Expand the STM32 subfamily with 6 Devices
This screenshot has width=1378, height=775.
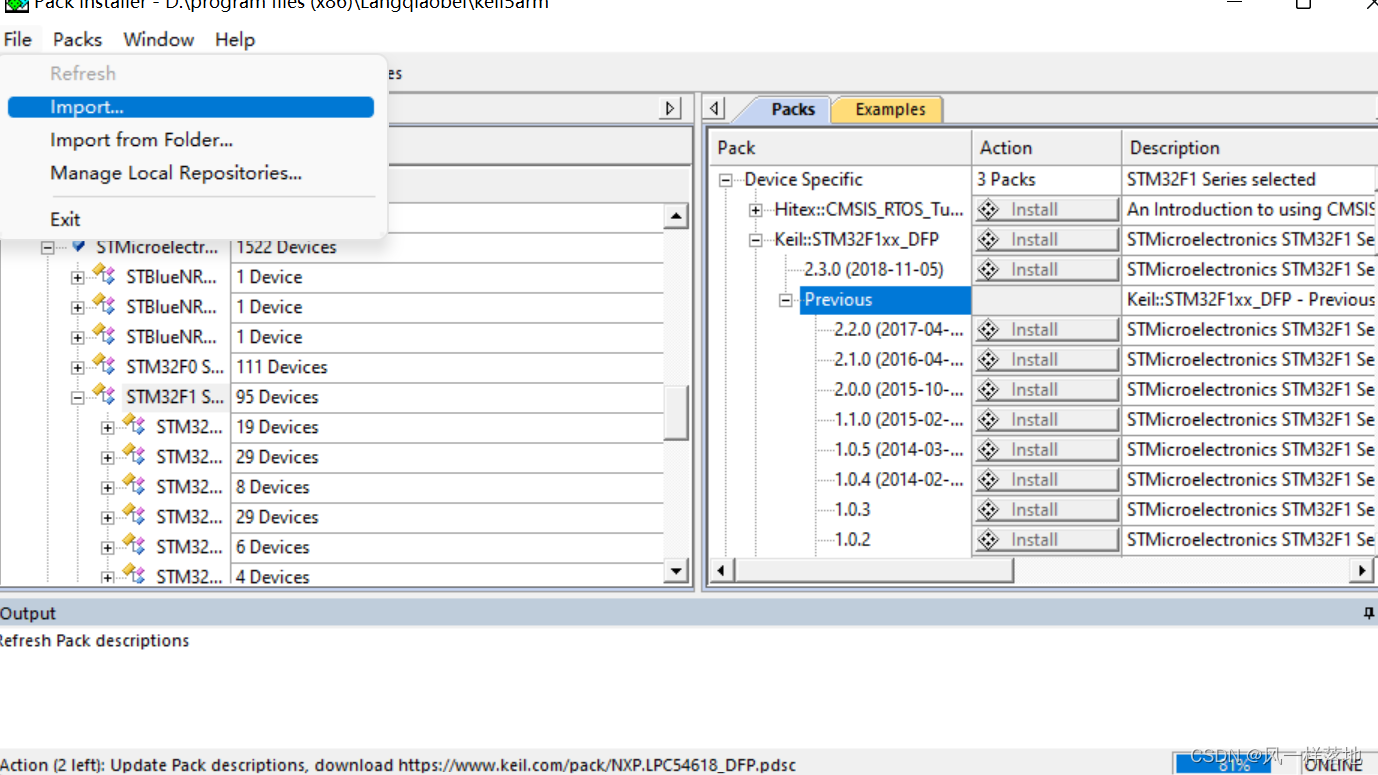tap(107, 547)
